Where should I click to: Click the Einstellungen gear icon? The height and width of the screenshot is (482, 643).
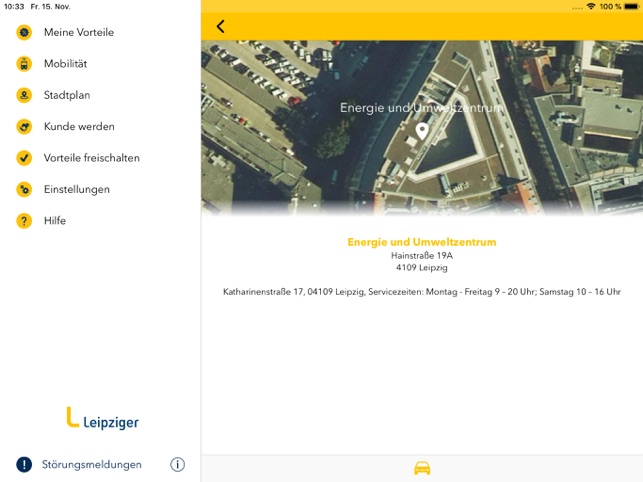click(24, 189)
